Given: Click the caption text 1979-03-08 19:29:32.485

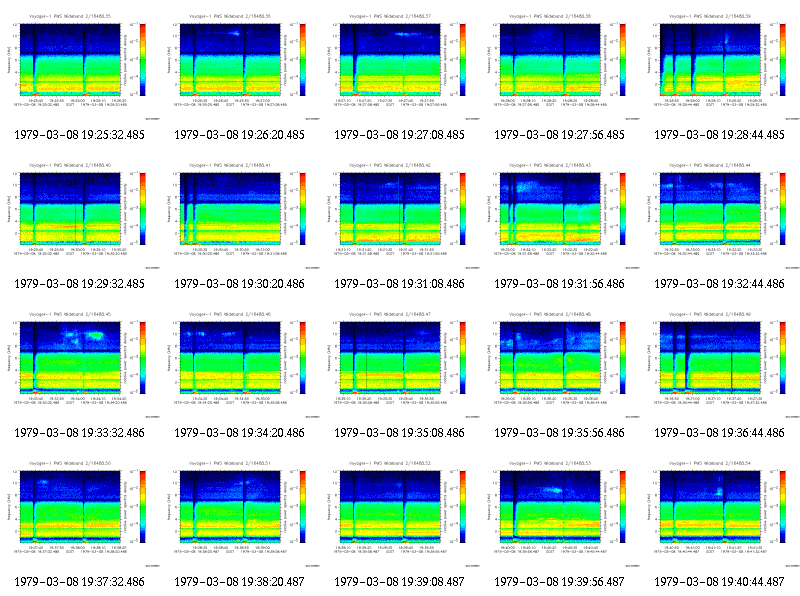Looking at the screenshot, I should (80, 284).
